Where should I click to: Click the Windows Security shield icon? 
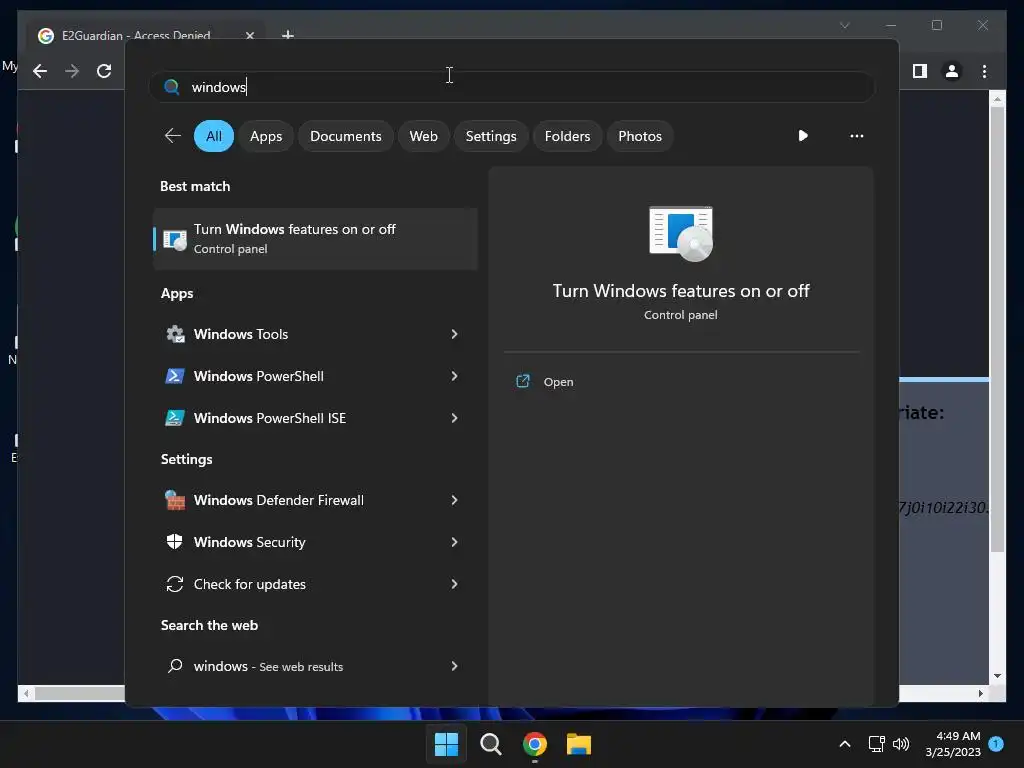point(175,542)
